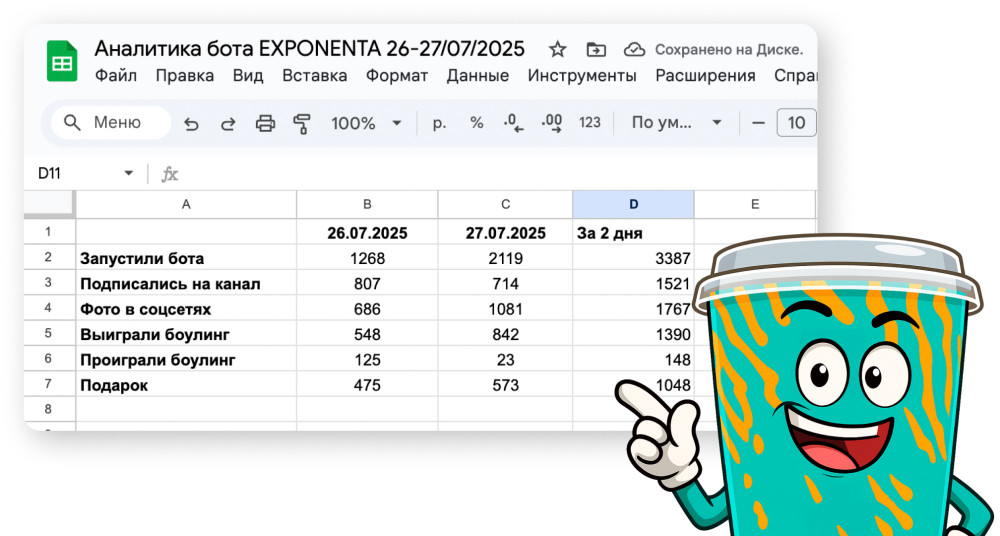
Task: Activate the paint format tool
Action: (302, 123)
